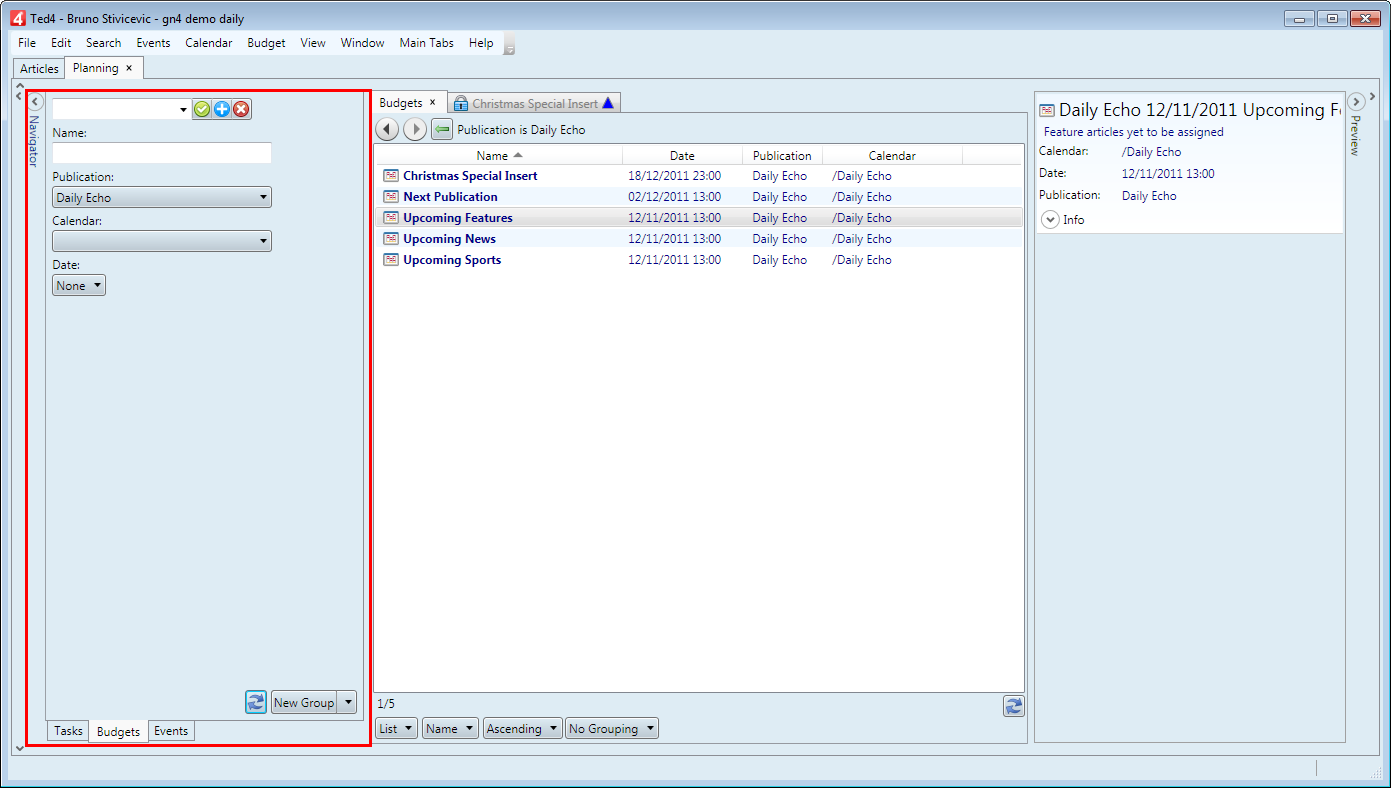Click the forward navigation arrow in Budgets
Viewport: 1391px width, 788px height.
click(x=415, y=129)
